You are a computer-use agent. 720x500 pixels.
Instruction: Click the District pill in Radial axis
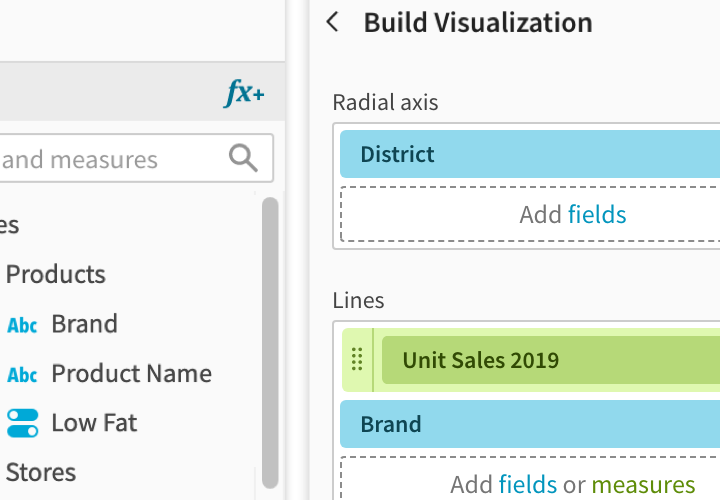530,154
